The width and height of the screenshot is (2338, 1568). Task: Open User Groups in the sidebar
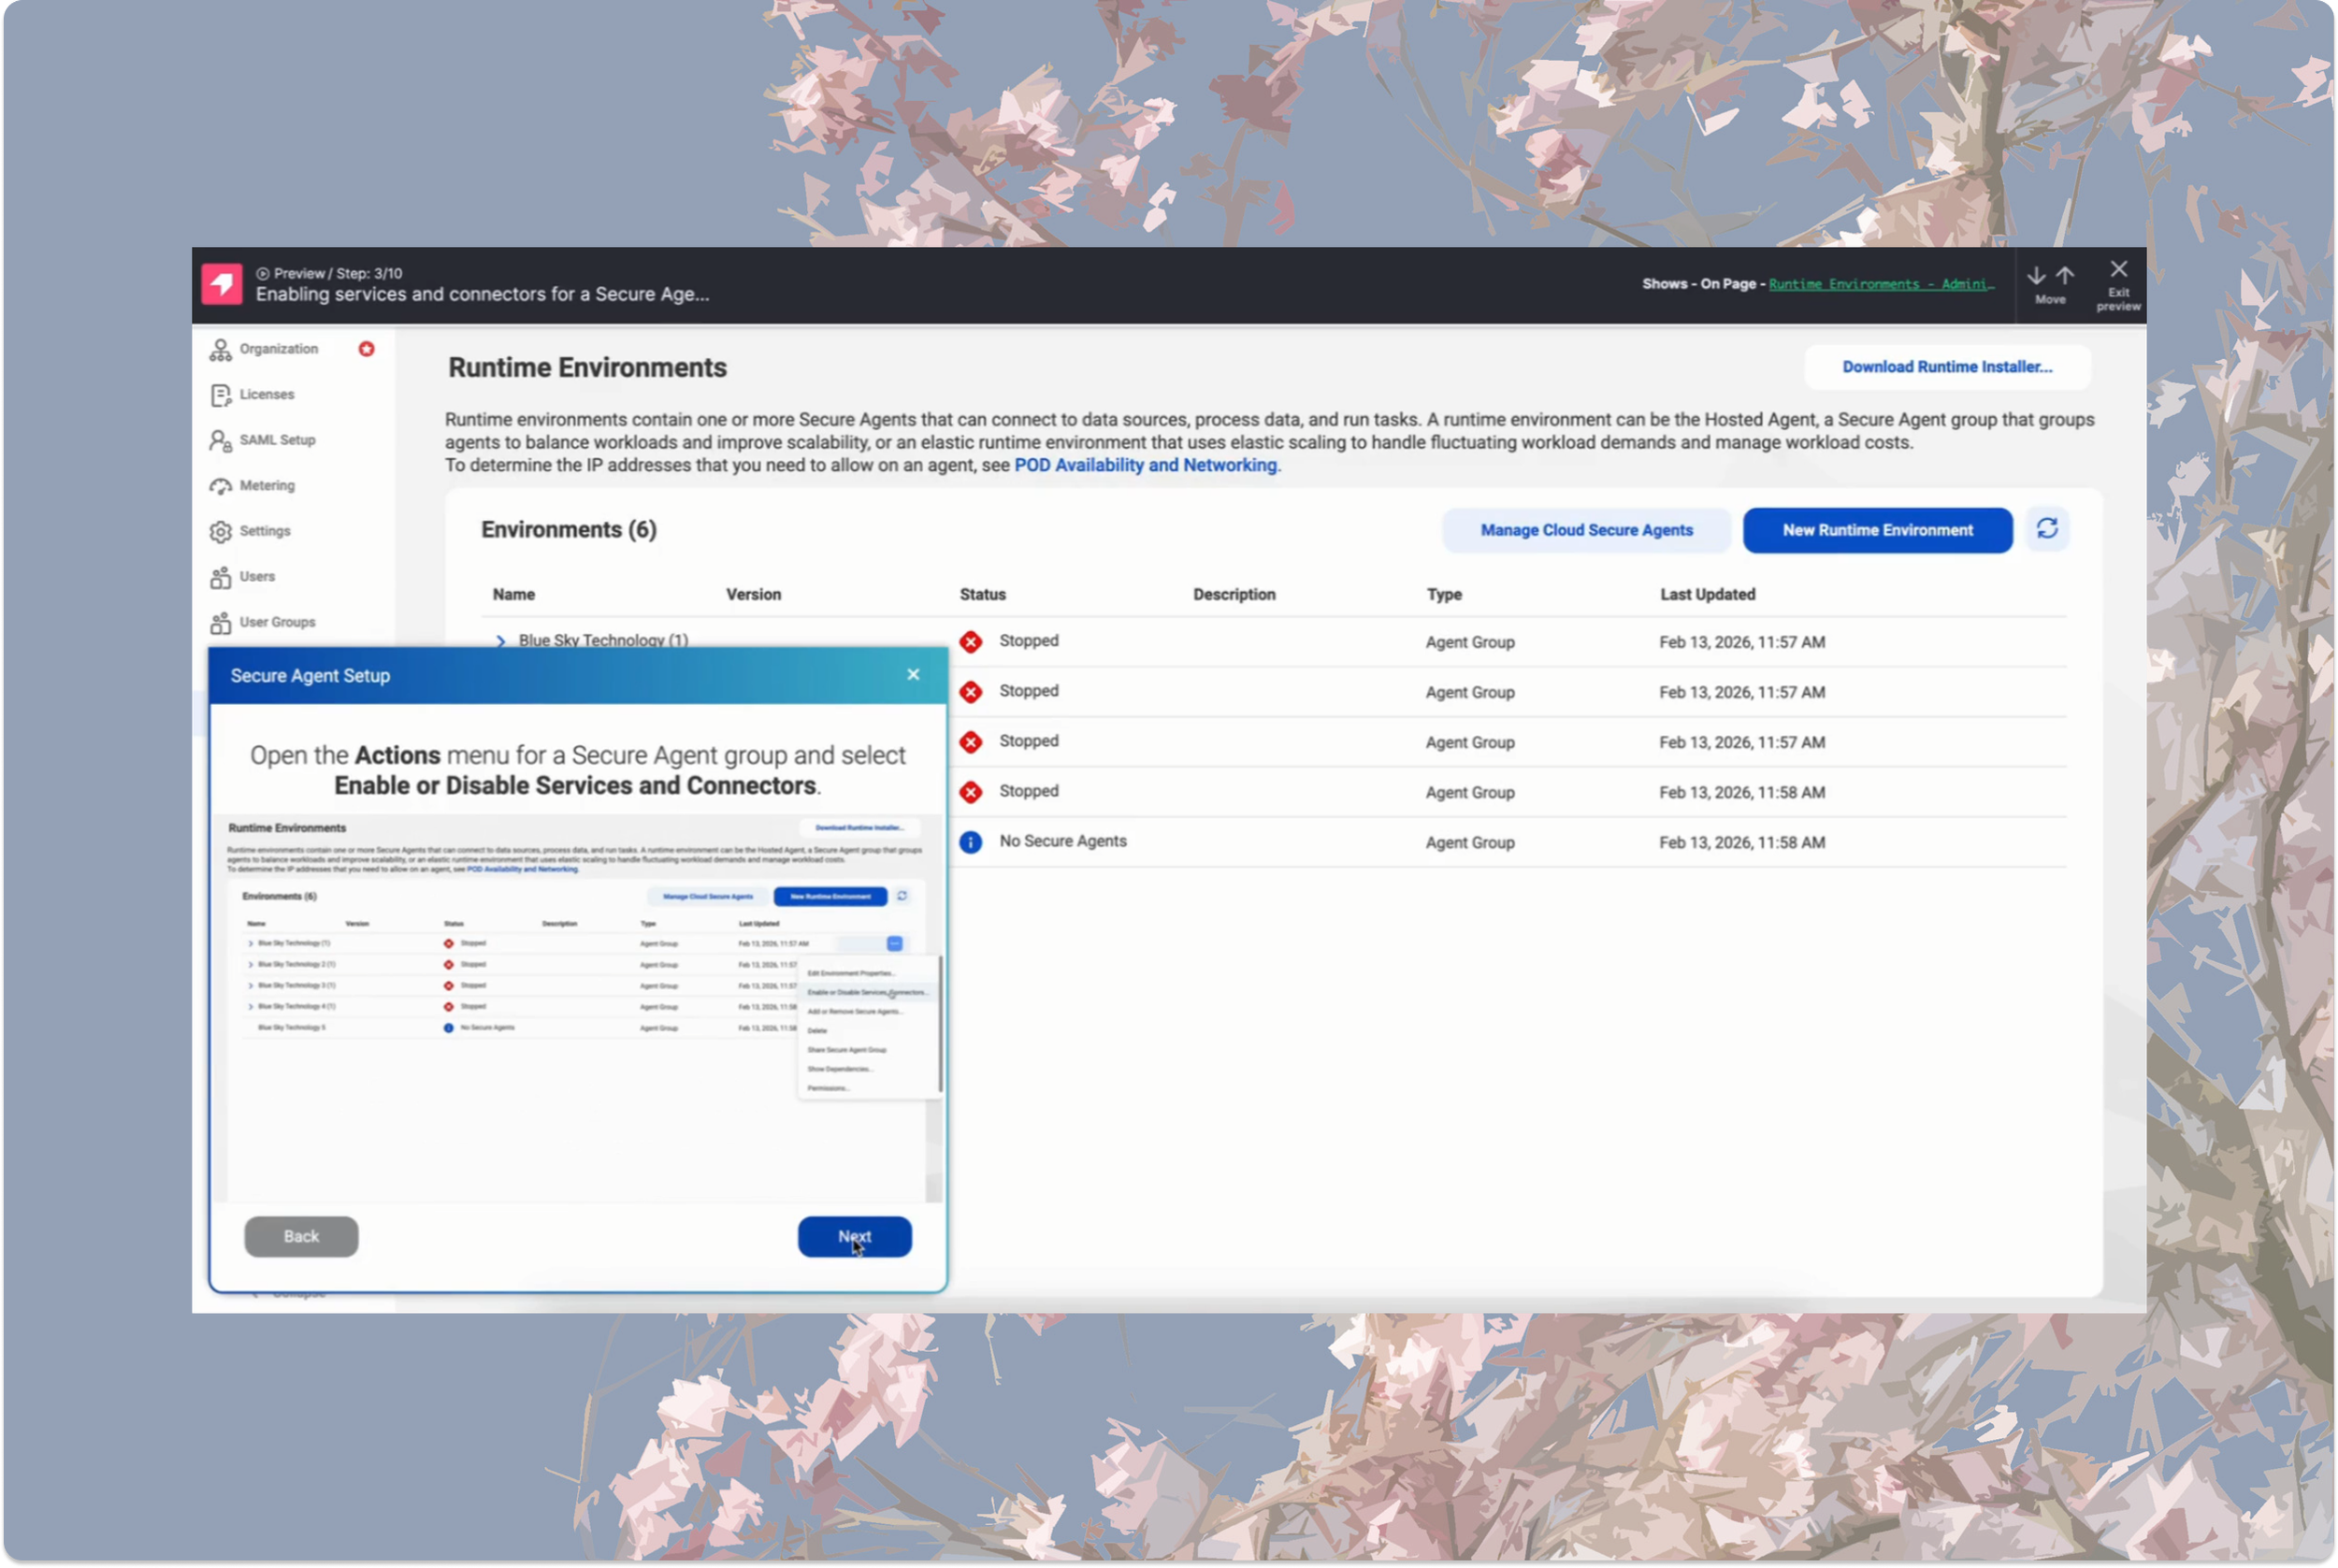coord(277,622)
